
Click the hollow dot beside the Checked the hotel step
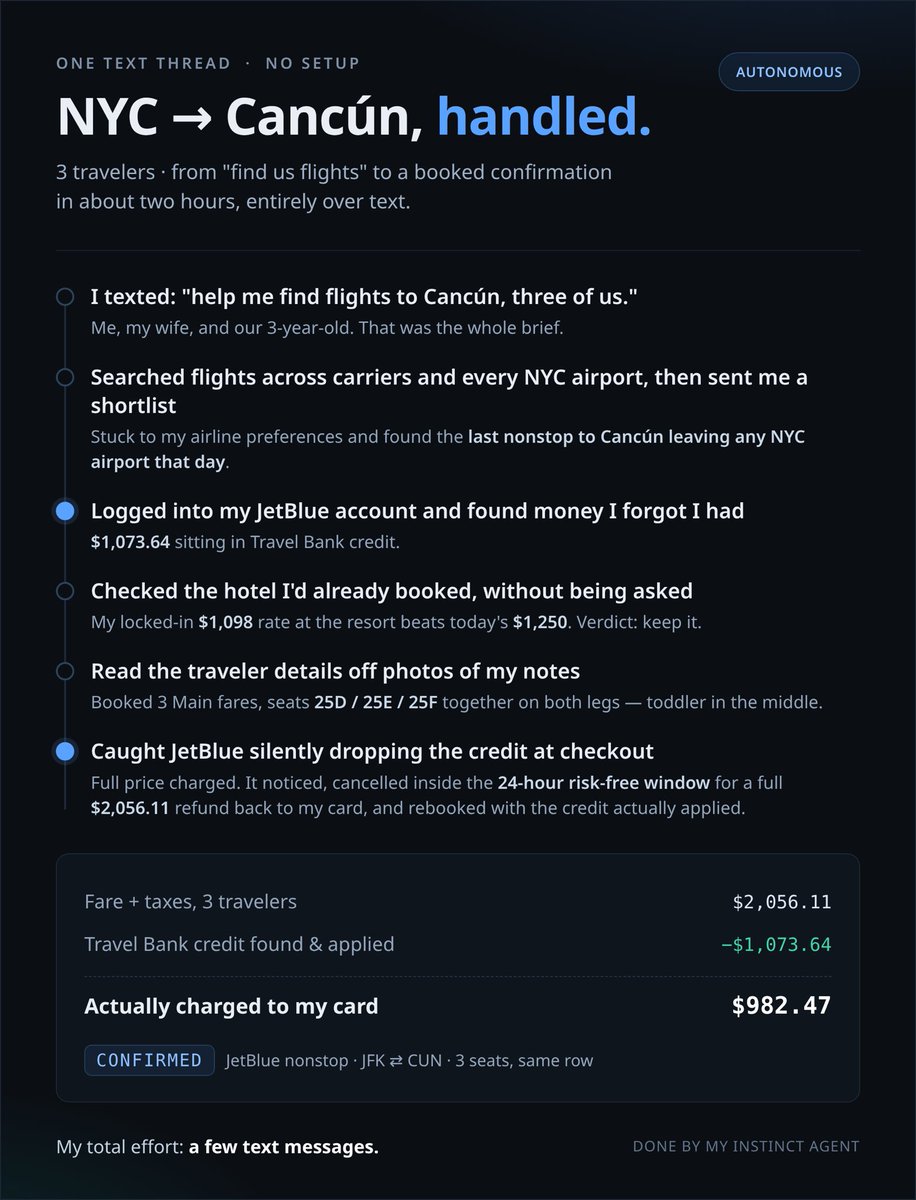coord(65,591)
